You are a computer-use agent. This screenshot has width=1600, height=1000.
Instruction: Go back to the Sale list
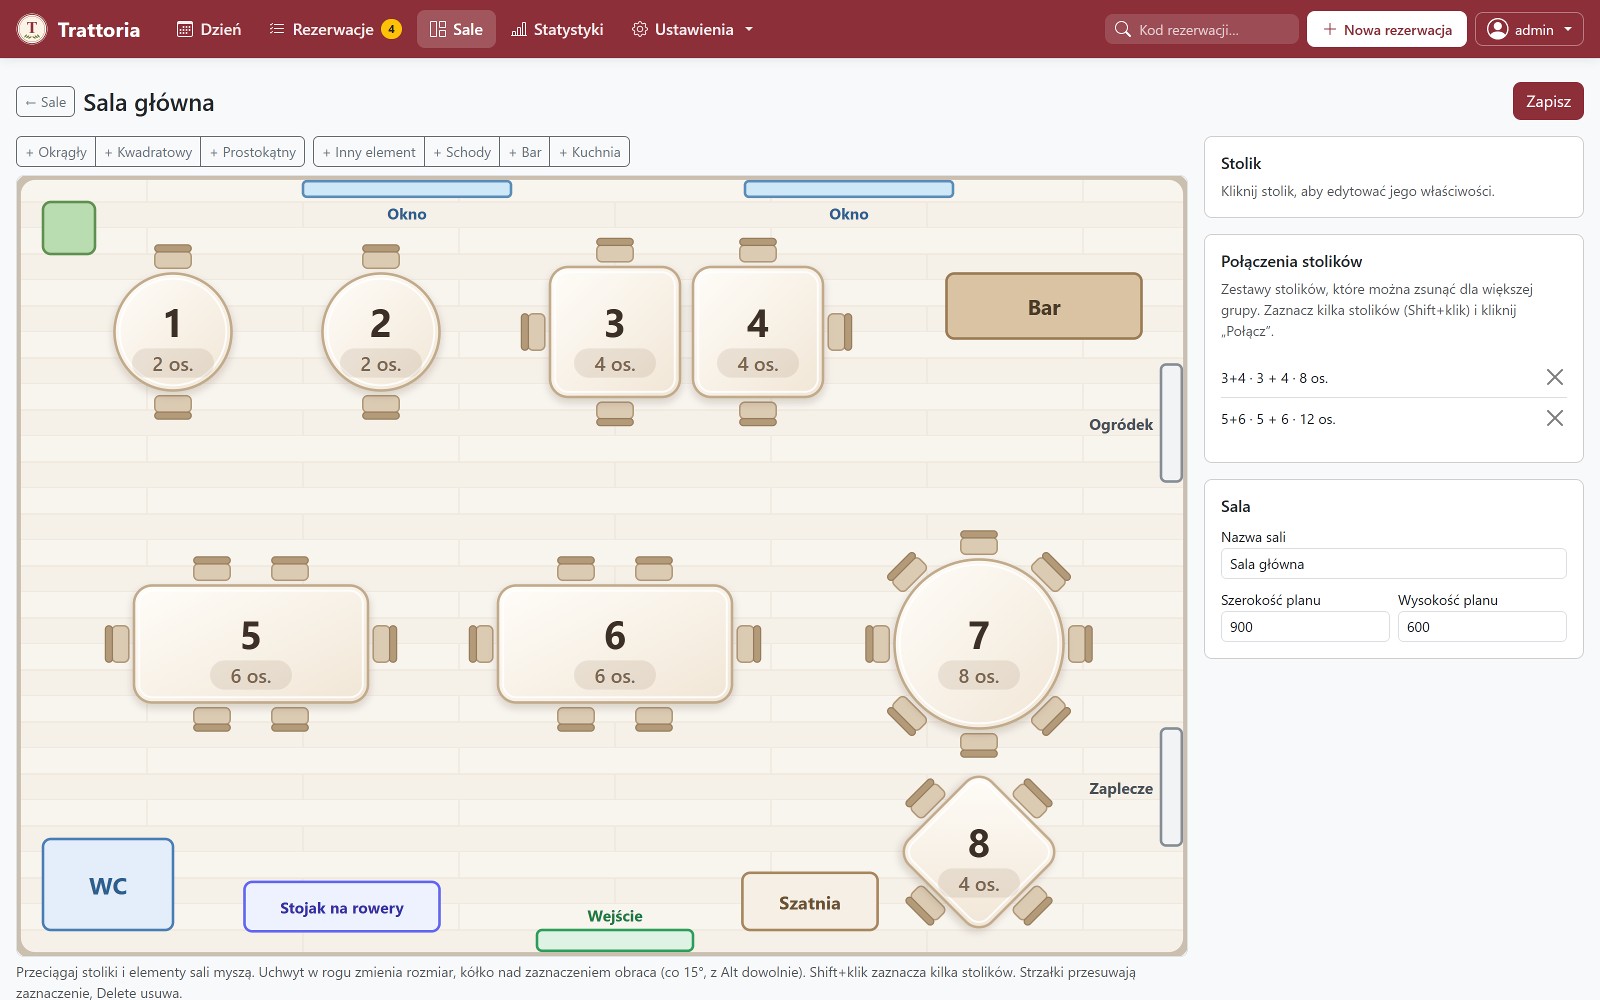pos(45,102)
